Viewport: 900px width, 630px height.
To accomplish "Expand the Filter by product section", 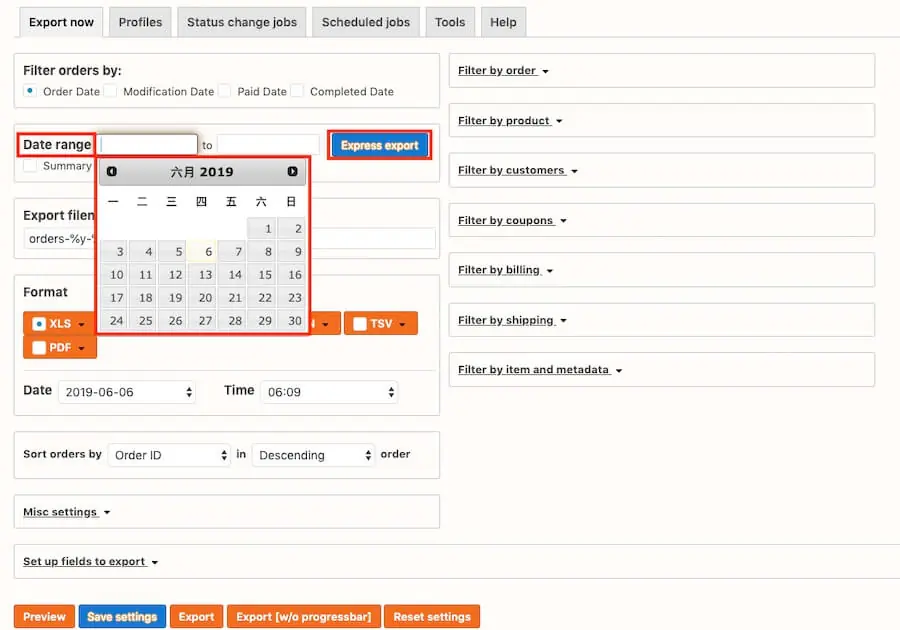I will tap(510, 120).
